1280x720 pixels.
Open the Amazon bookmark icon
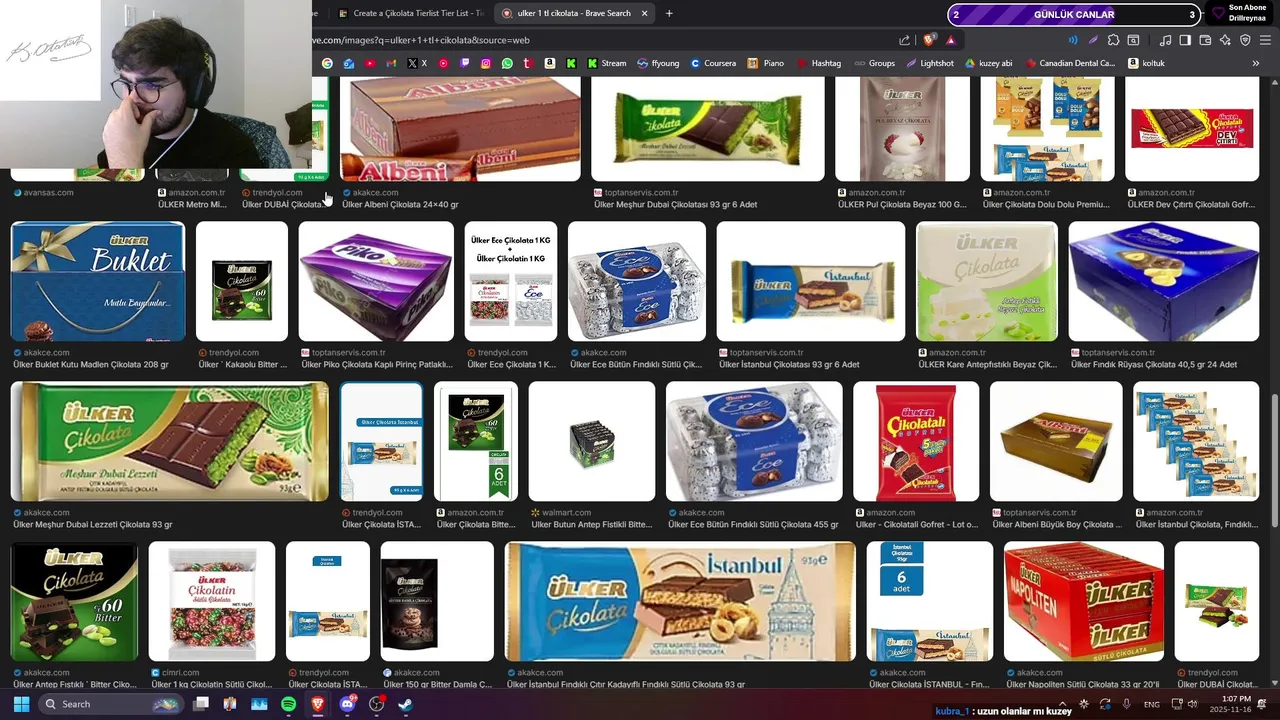(549, 63)
